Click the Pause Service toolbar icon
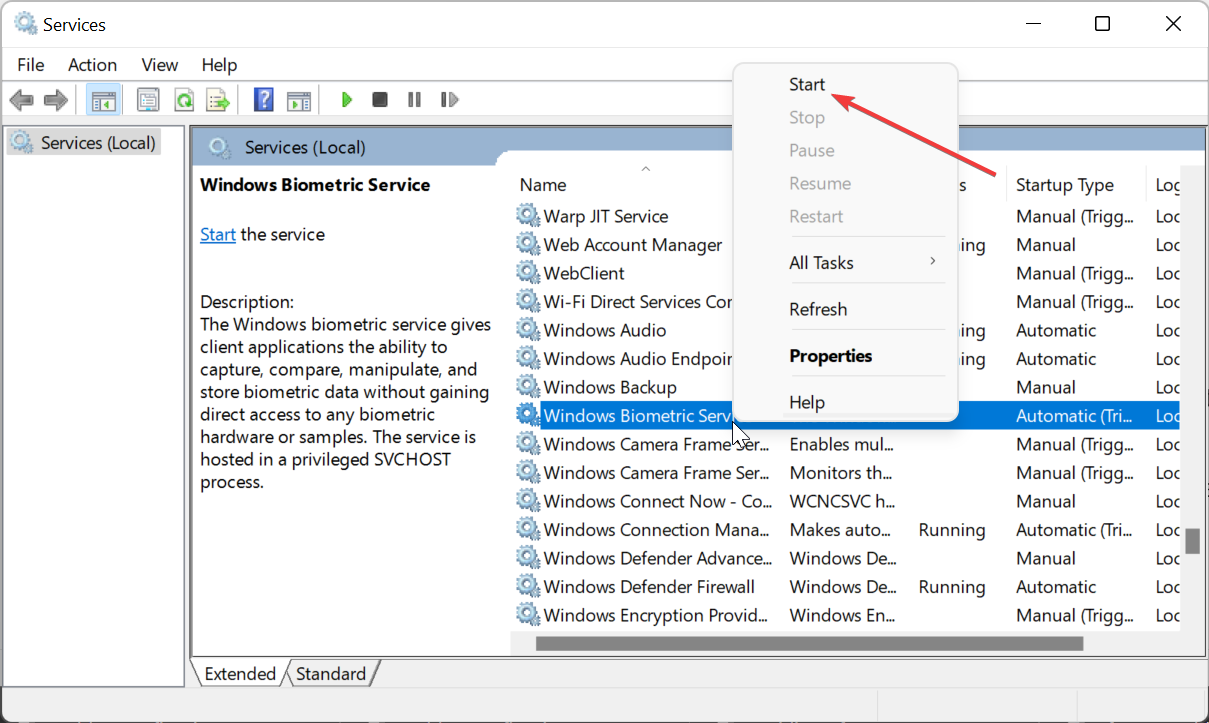The image size is (1209, 723). [414, 100]
